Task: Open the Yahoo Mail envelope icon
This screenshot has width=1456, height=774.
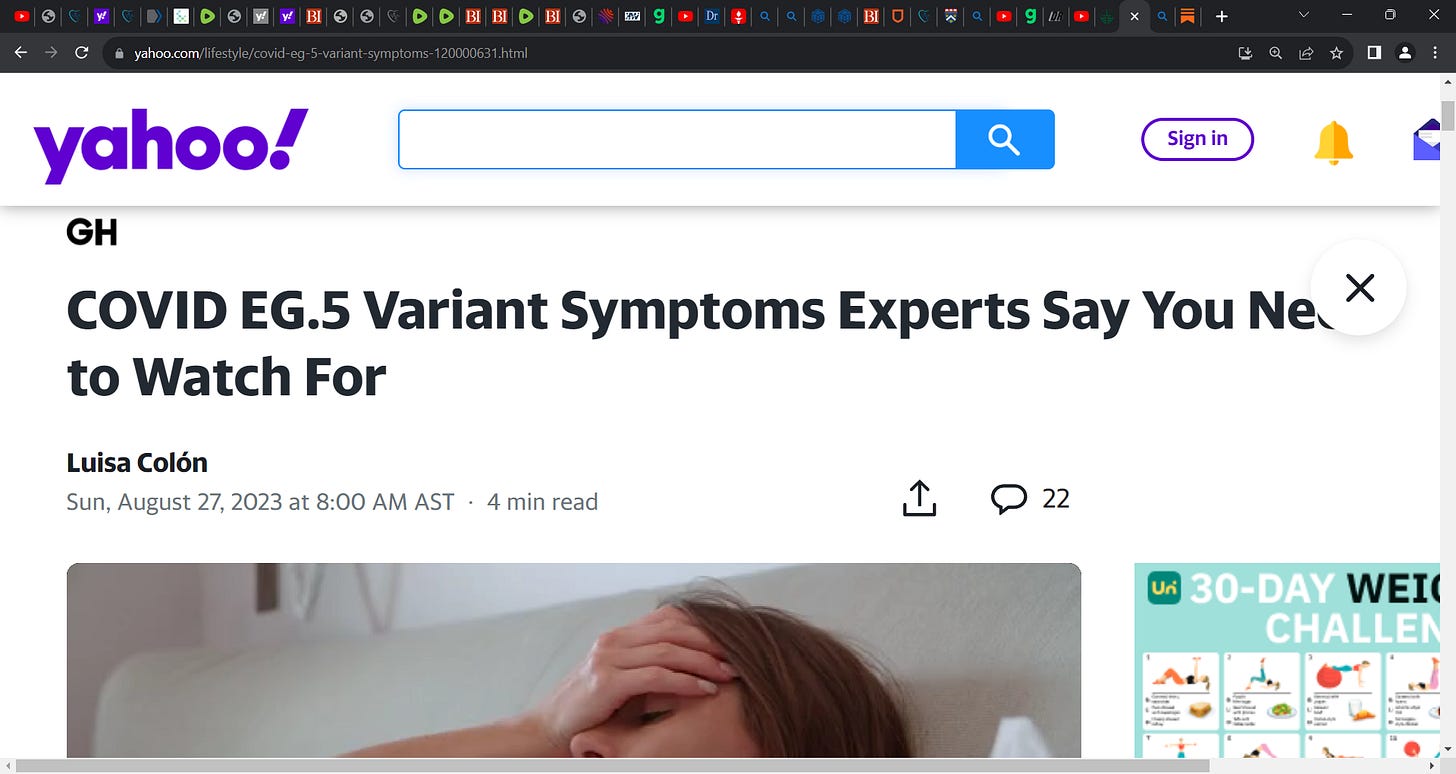Action: click(x=1427, y=140)
